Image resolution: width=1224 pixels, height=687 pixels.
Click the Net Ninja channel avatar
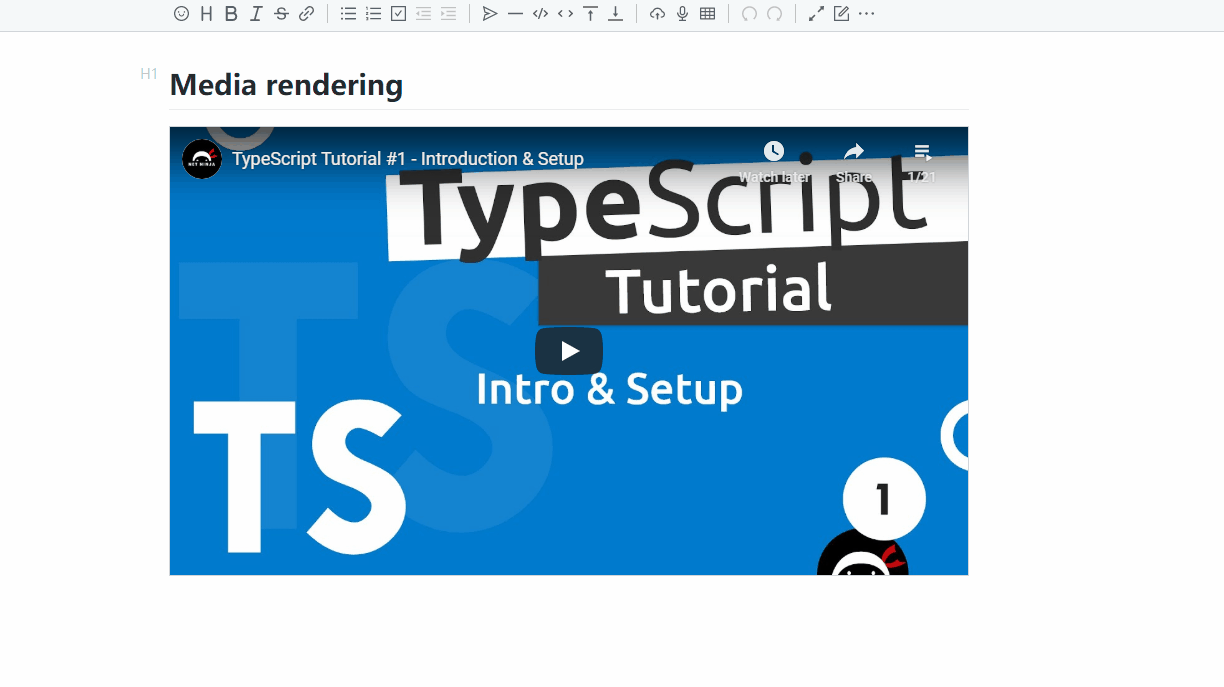click(202, 159)
